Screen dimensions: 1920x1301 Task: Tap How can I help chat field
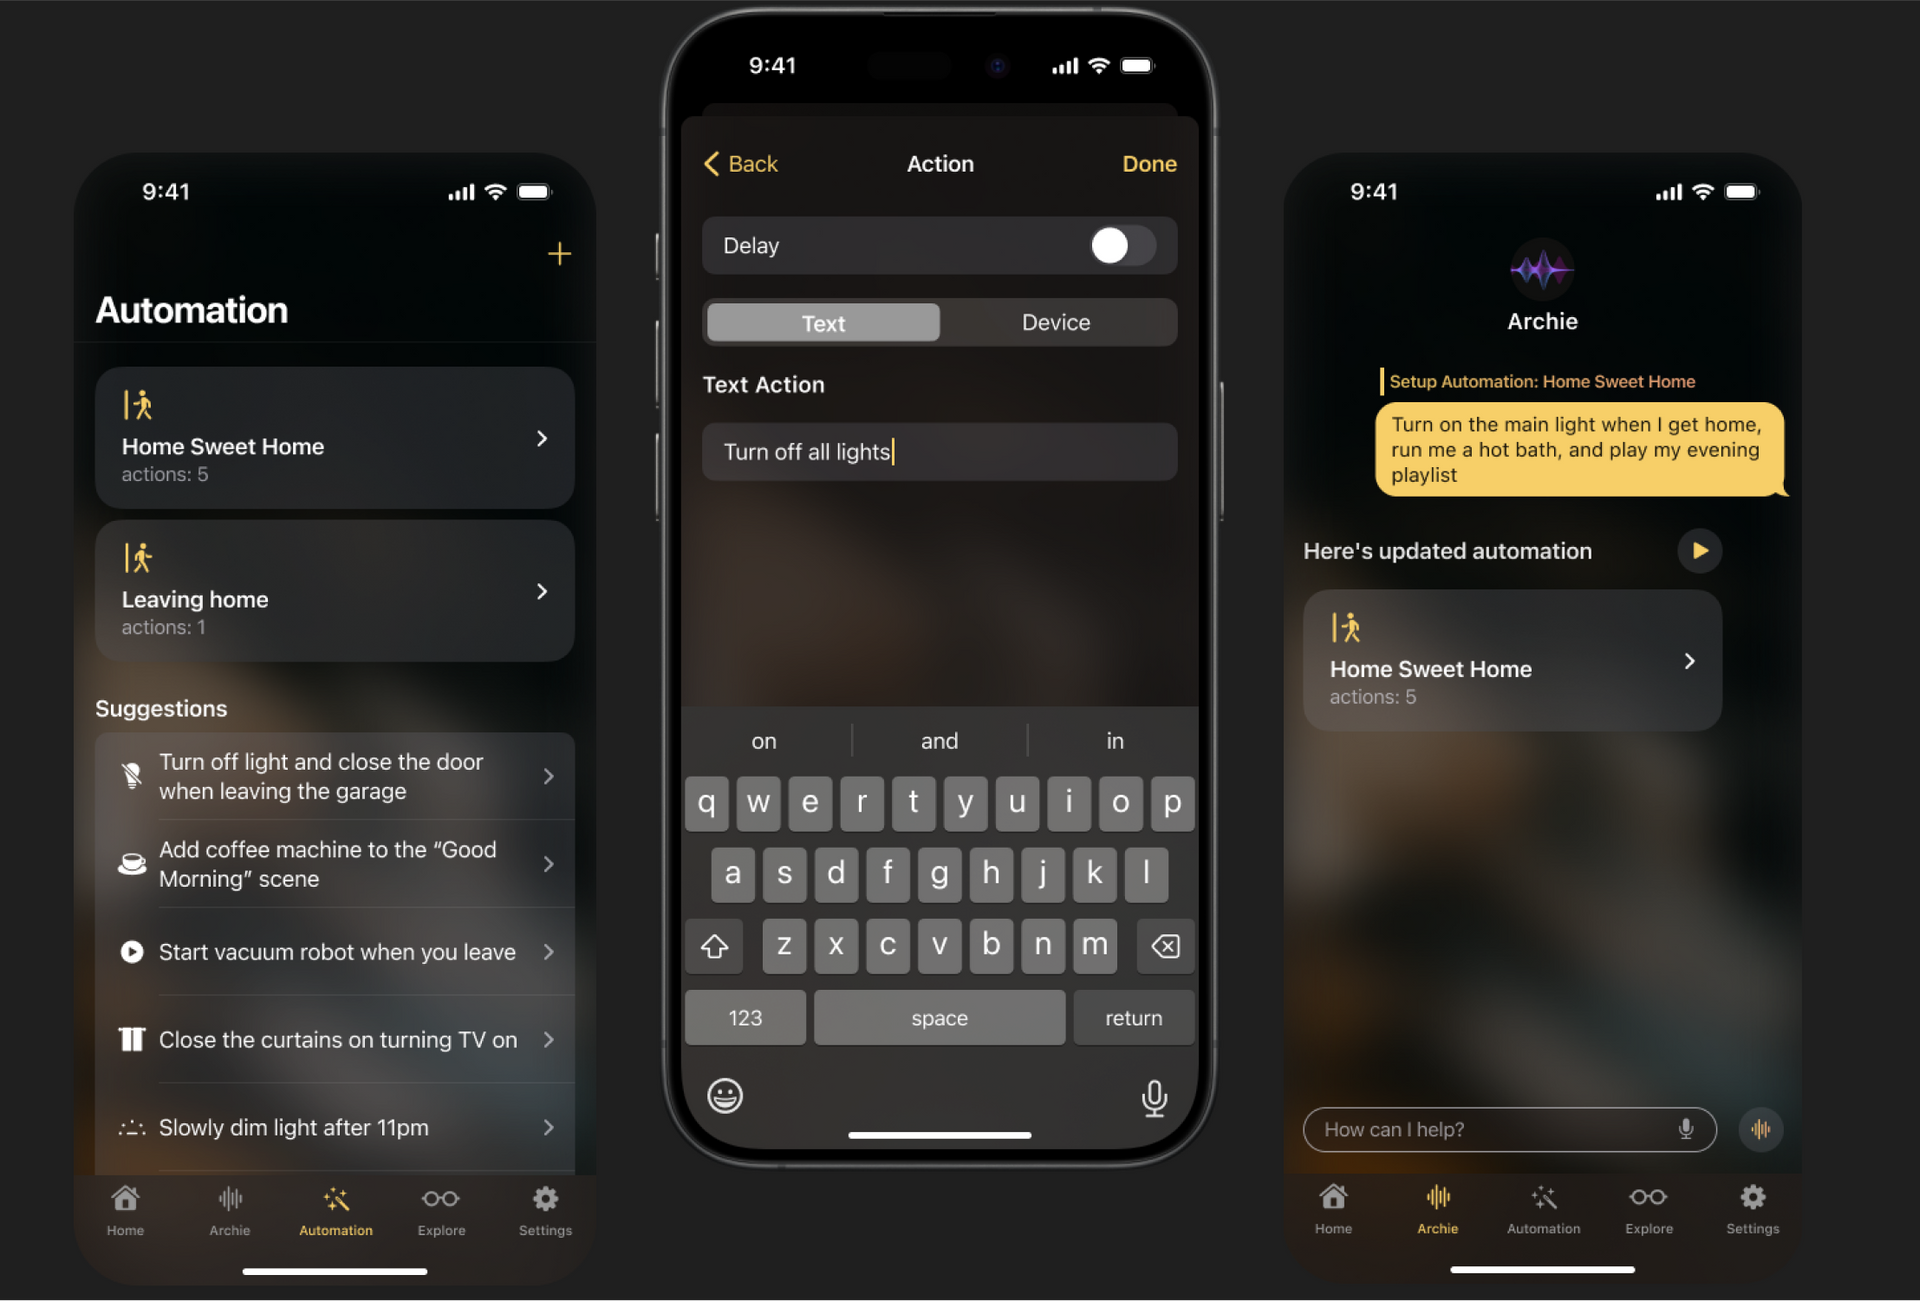(1506, 1128)
